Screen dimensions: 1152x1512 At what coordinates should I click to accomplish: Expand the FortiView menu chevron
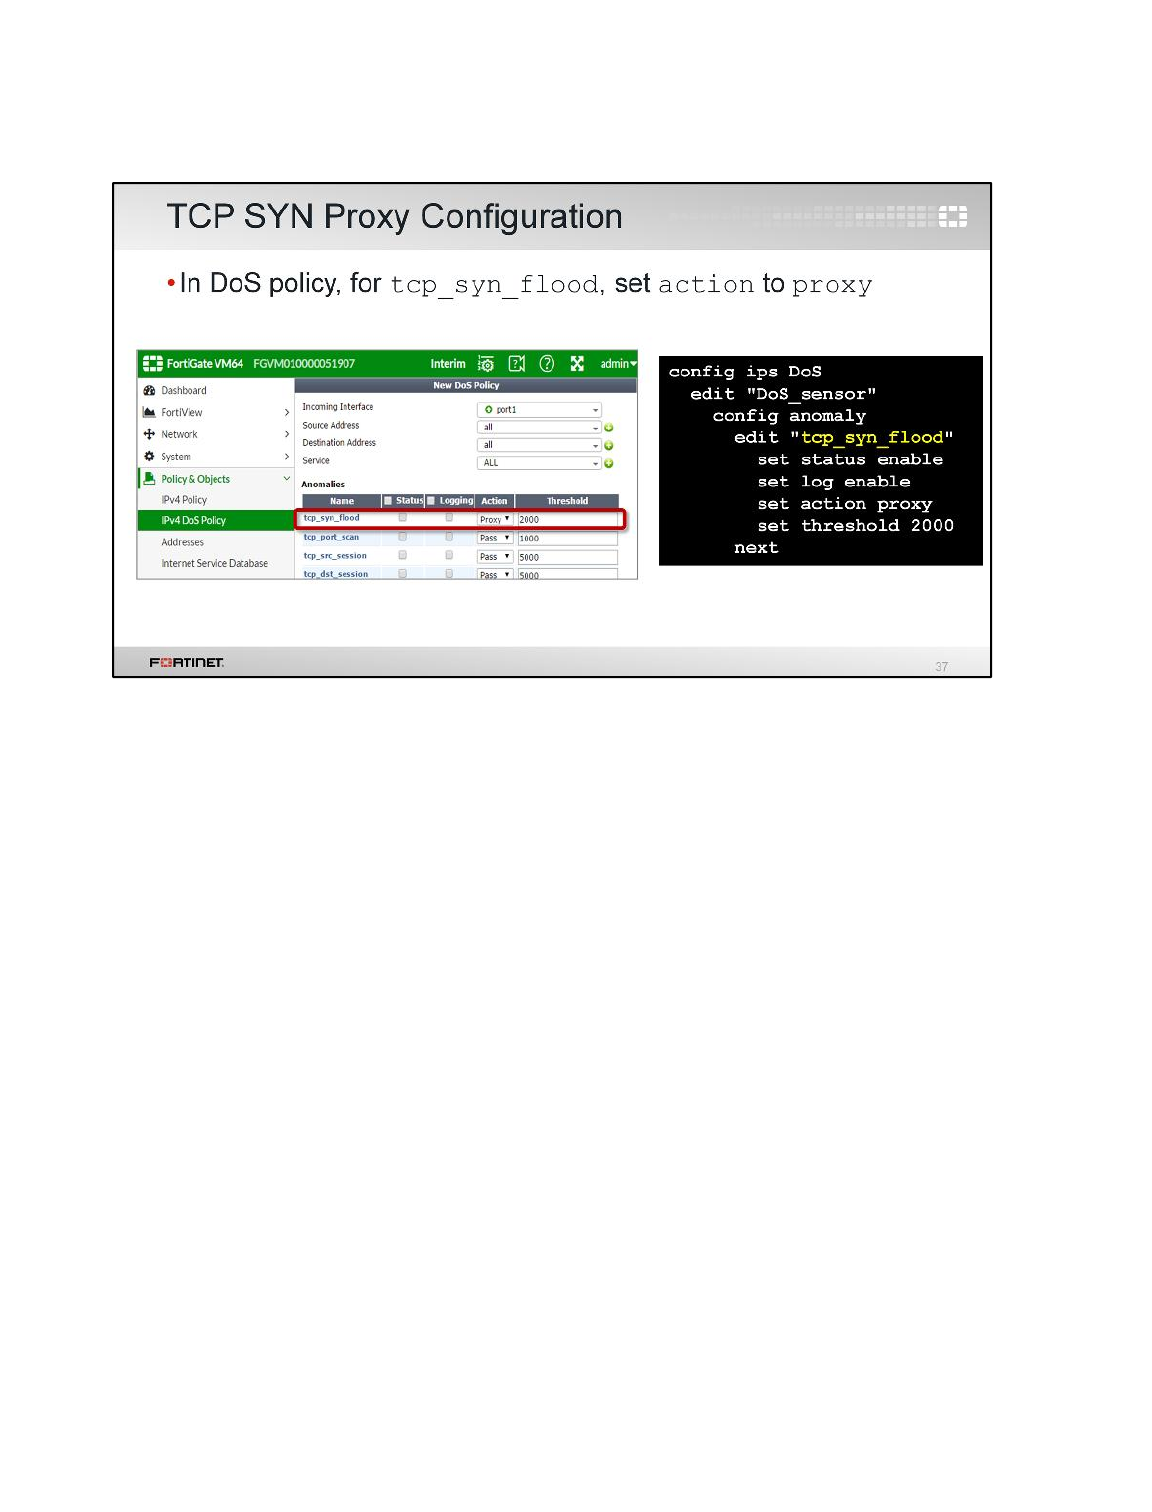tap(287, 412)
